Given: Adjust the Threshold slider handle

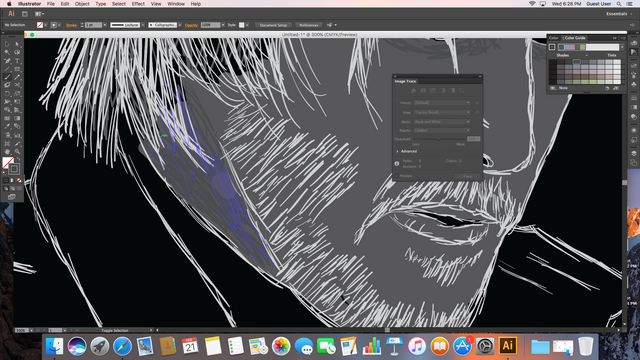Looking at the screenshot, I should (x=438, y=139).
